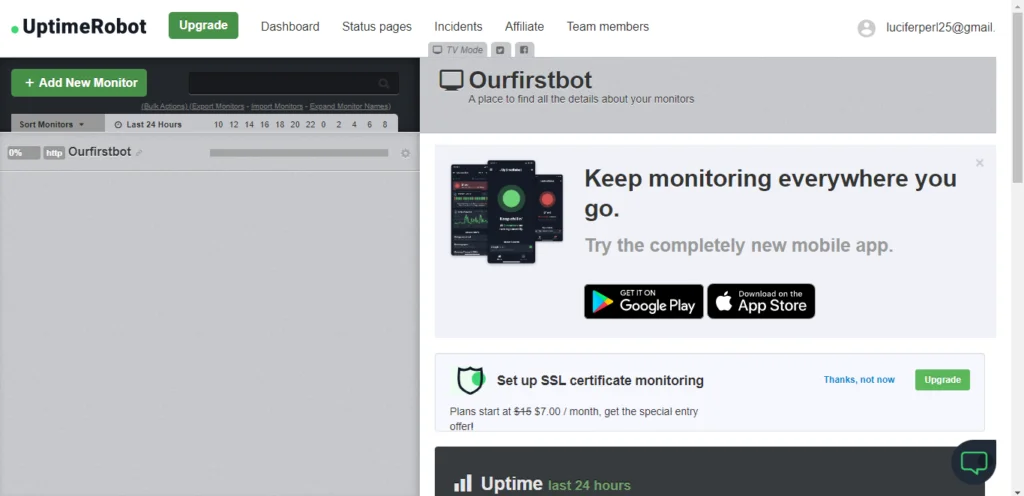Click the Ourfirstbot 24-hour uptime bar
Screen dimensions: 1024x496
299,153
